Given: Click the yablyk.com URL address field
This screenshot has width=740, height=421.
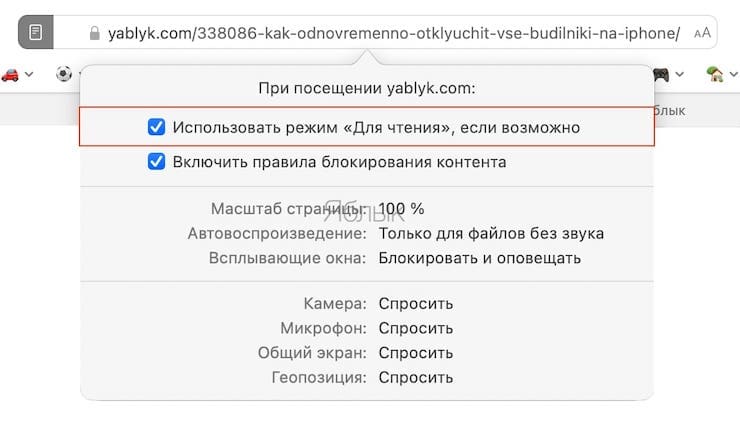Looking at the screenshot, I should click(x=394, y=33).
